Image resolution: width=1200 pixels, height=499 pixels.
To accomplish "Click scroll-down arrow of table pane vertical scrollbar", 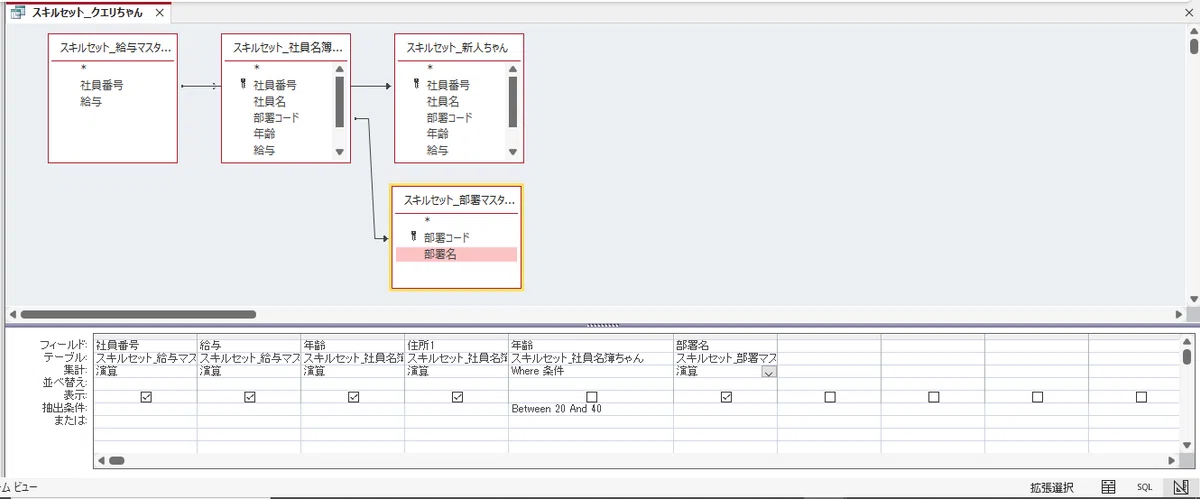I will click(1193, 298).
